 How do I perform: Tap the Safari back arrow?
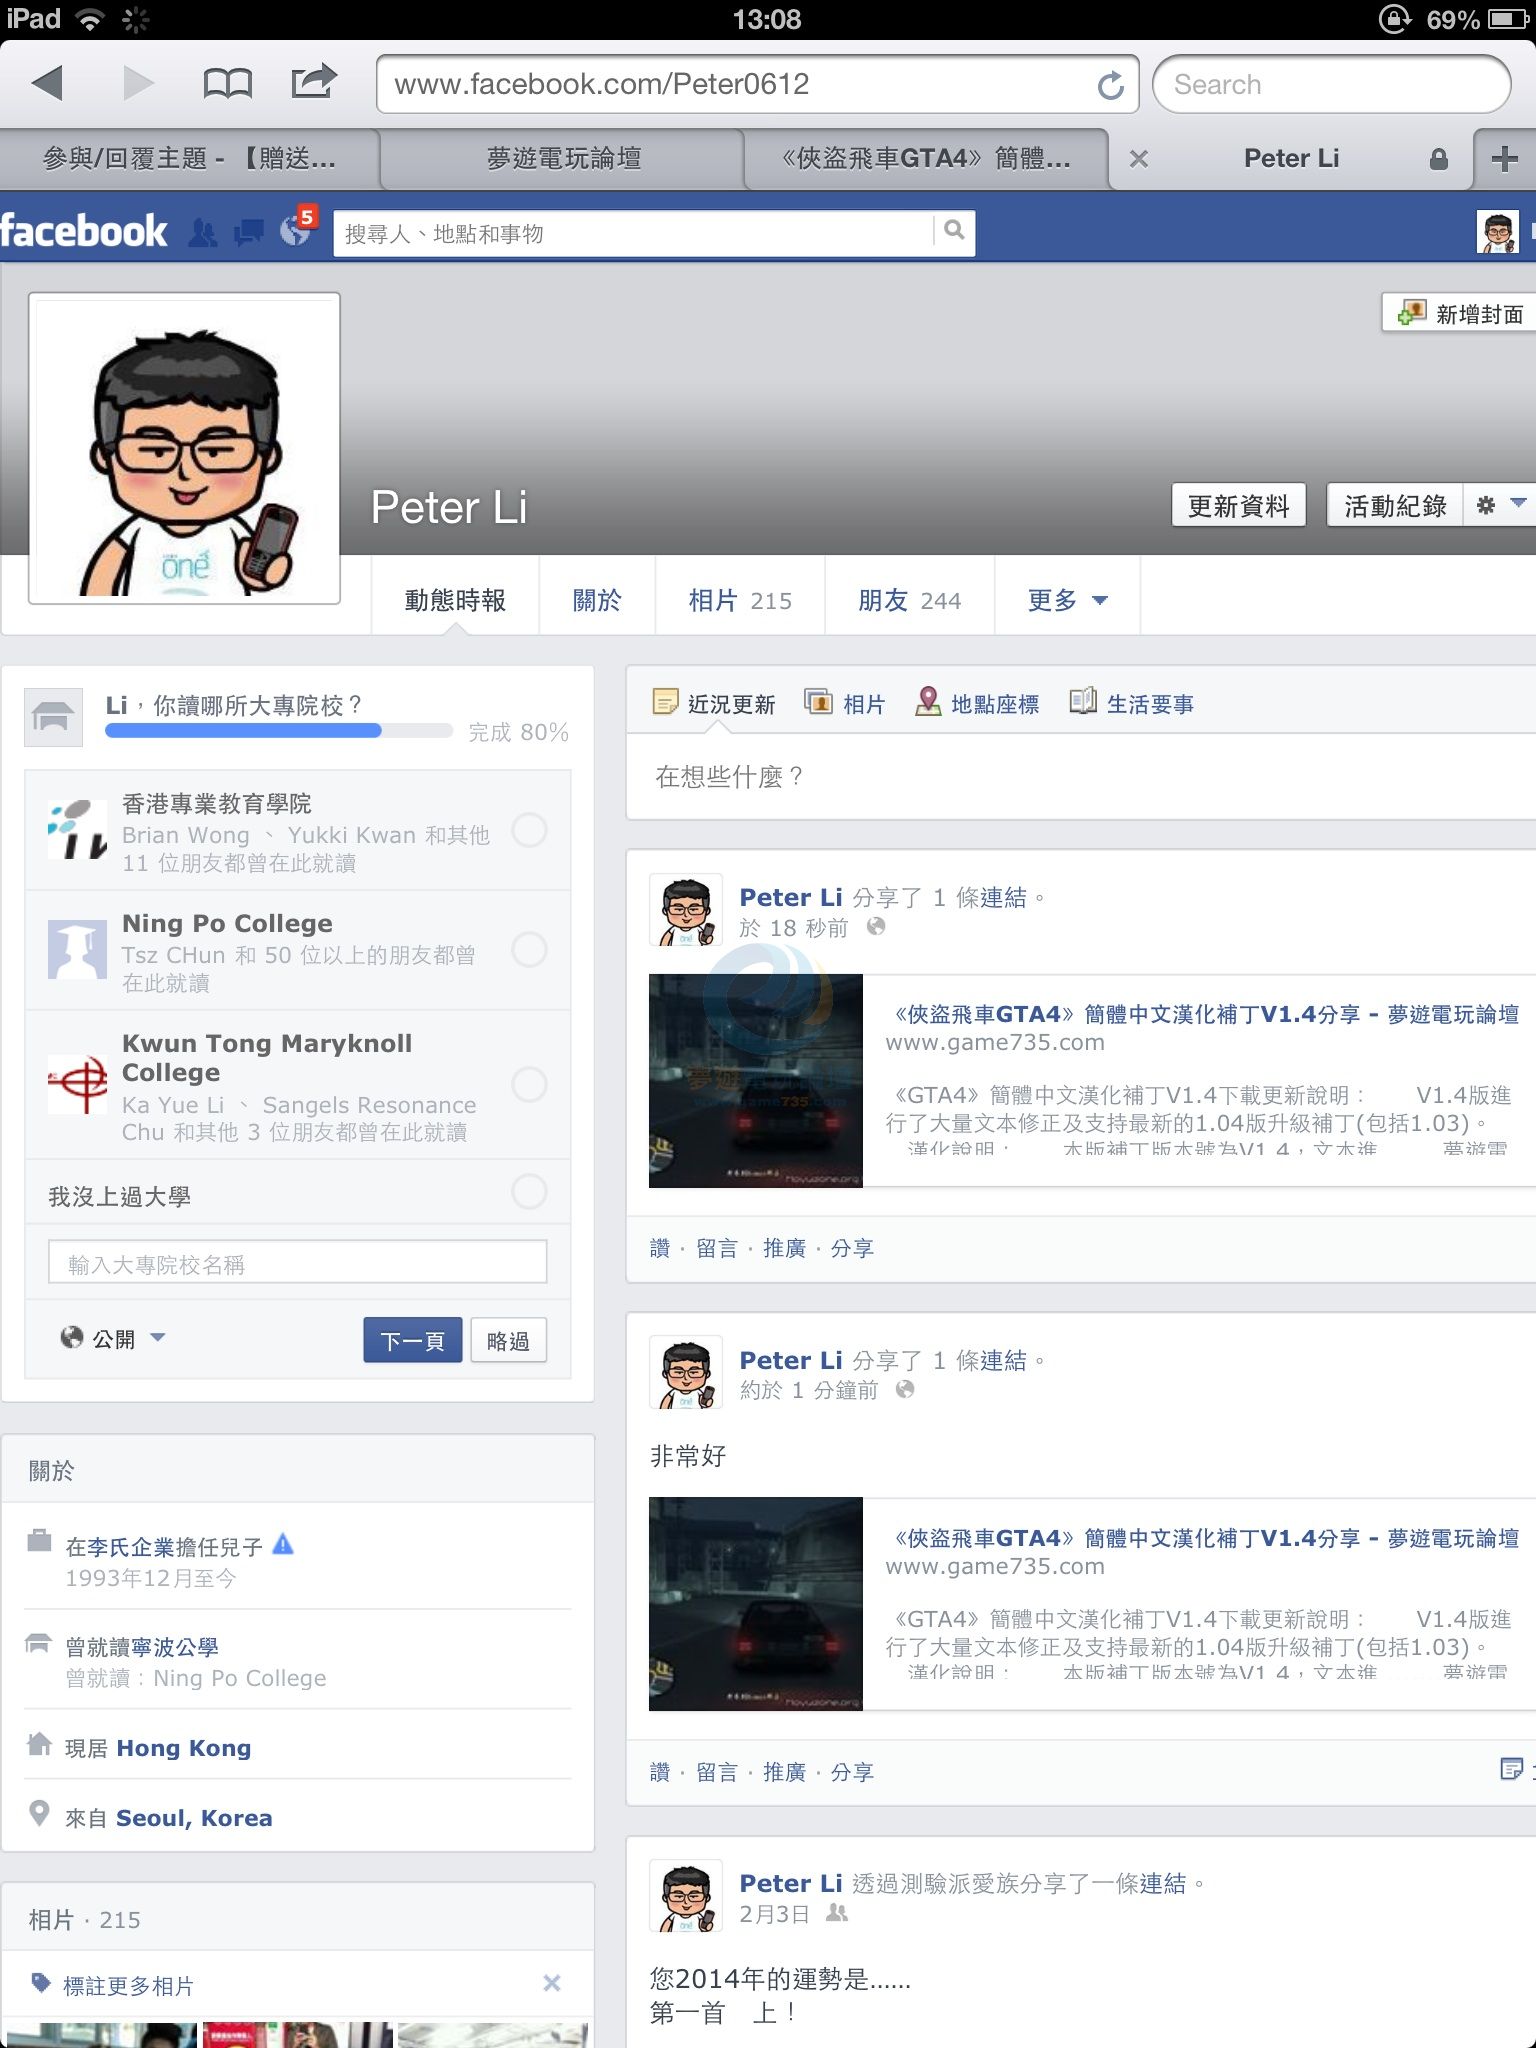pos(48,83)
